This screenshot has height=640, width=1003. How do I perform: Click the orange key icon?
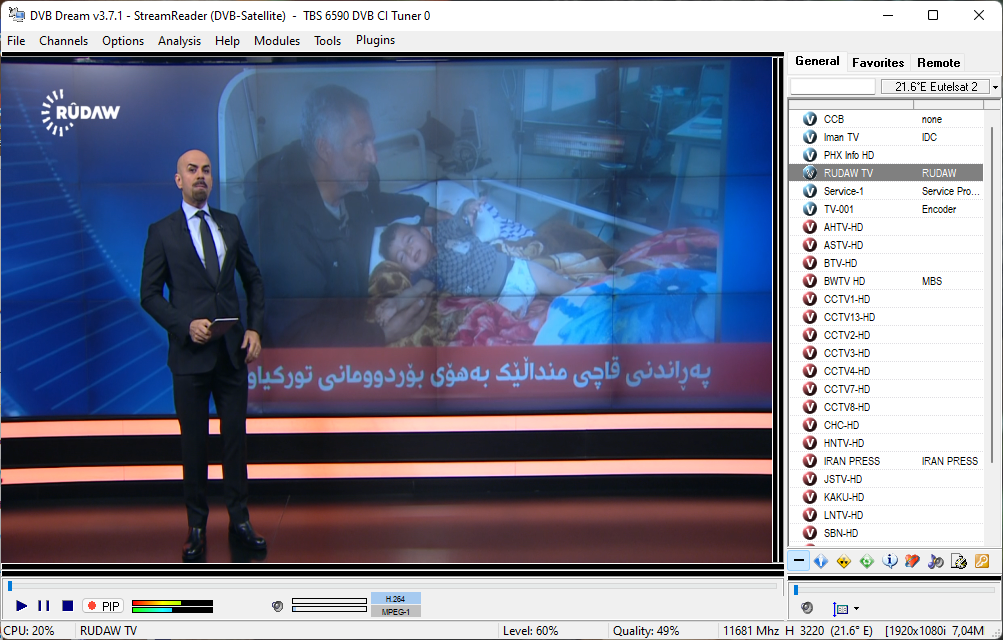(x=982, y=561)
